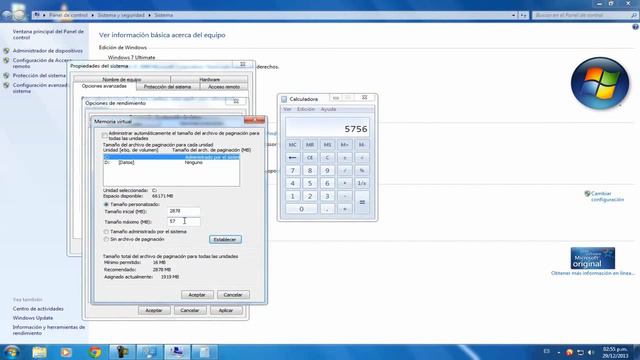Screen dimensions: 640x360
Task: Click the Establecer button
Action: 225,240
